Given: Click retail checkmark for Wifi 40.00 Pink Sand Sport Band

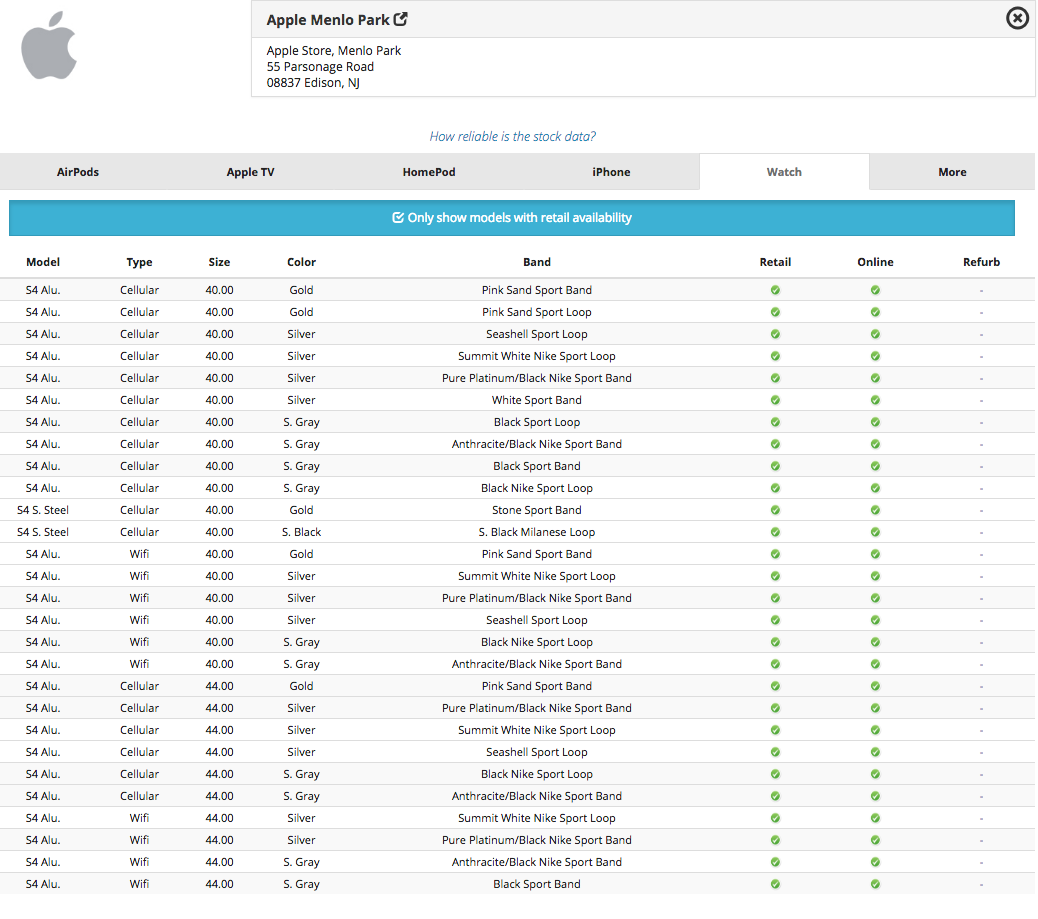Looking at the screenshot, I should 775,554.
